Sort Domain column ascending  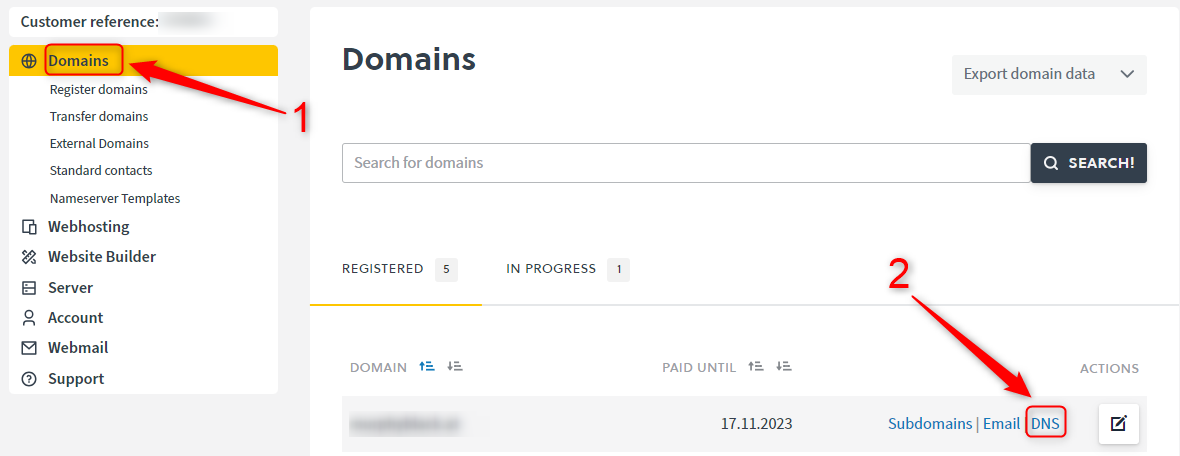427,367
